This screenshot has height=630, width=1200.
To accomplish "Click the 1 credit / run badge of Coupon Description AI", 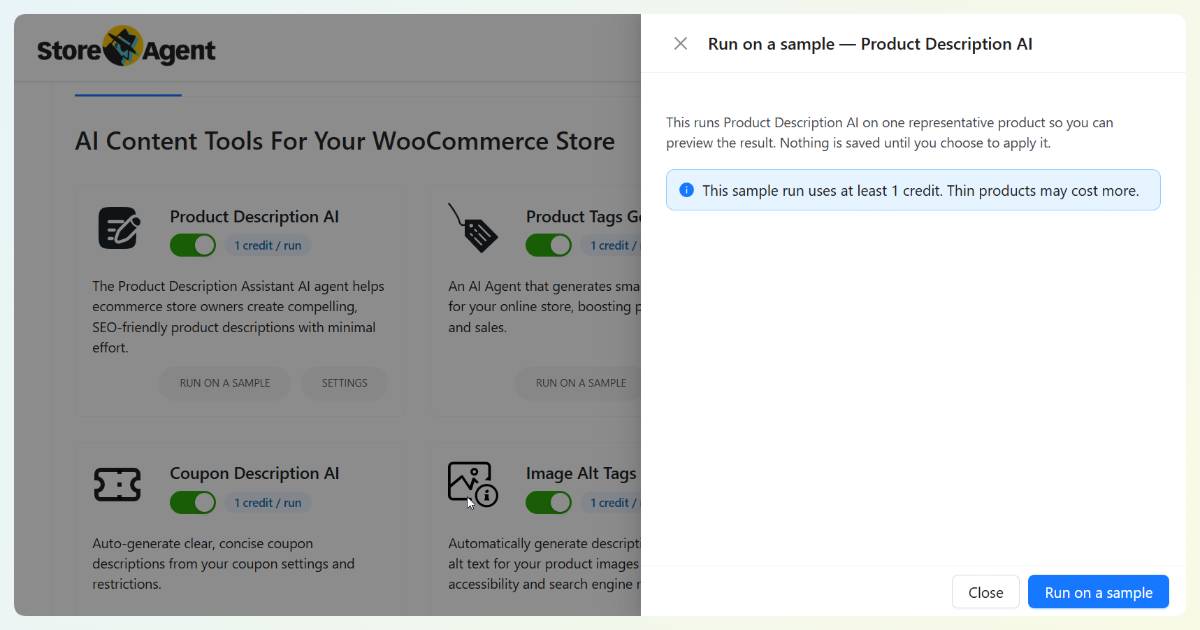I will point(268,503).
